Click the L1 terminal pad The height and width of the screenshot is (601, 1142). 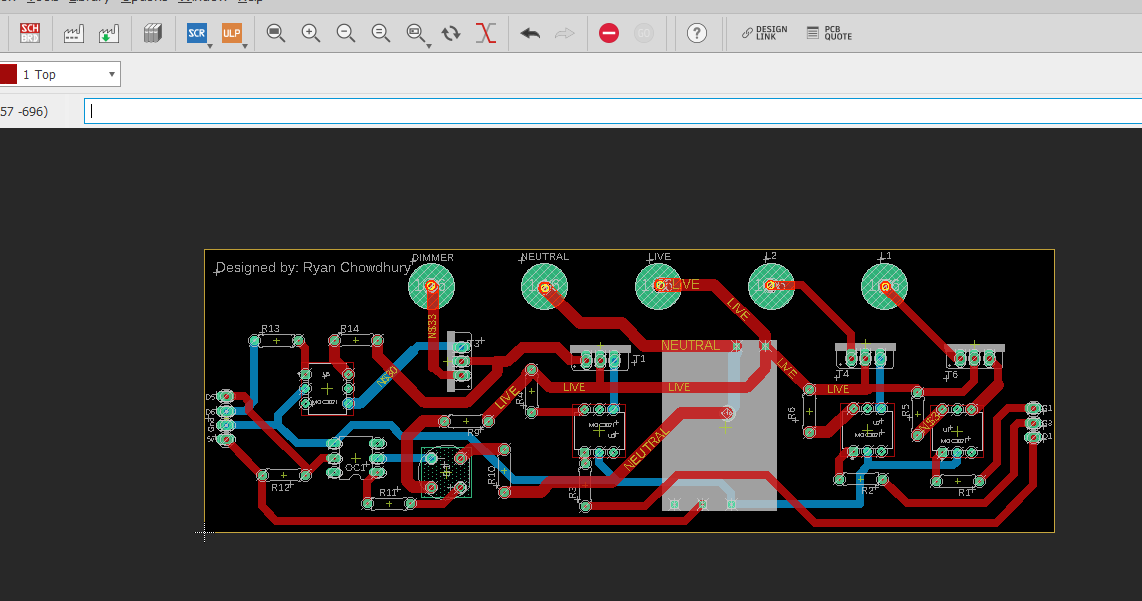[885, 286]
